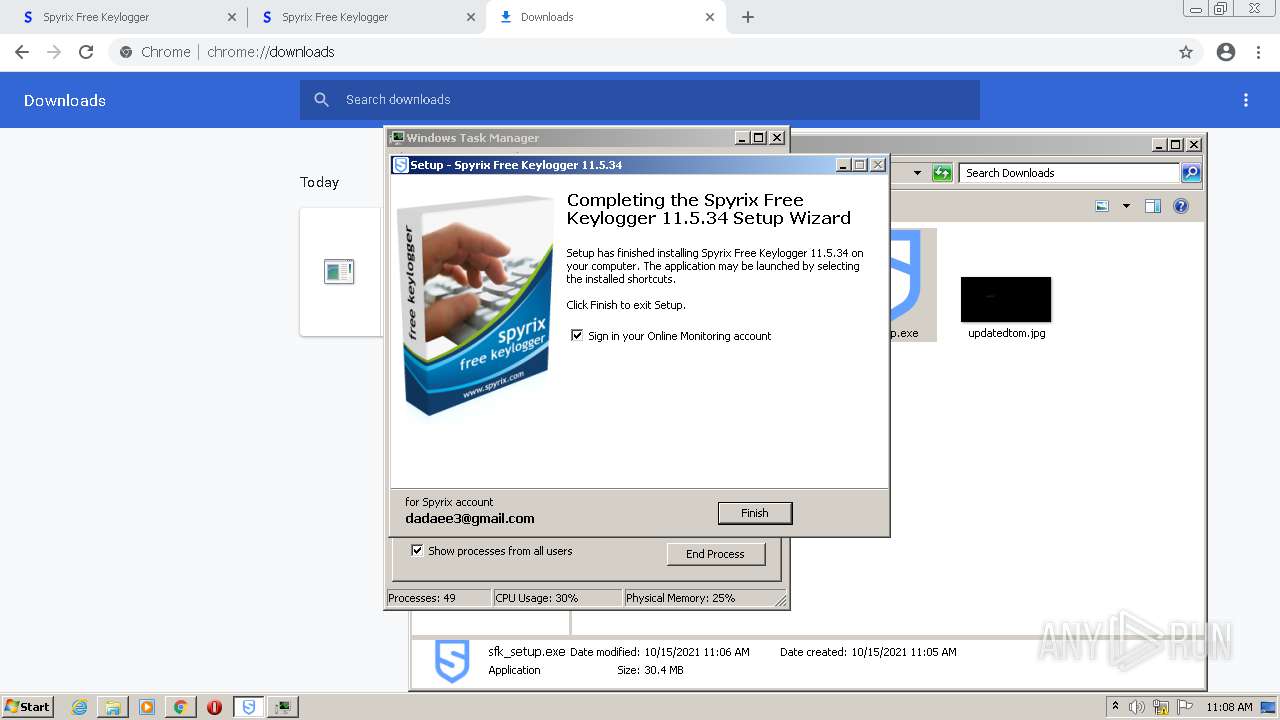Screen dimensions: 1280x720
Task: Bookmark this page with star icon
Action: [1186, 52]
